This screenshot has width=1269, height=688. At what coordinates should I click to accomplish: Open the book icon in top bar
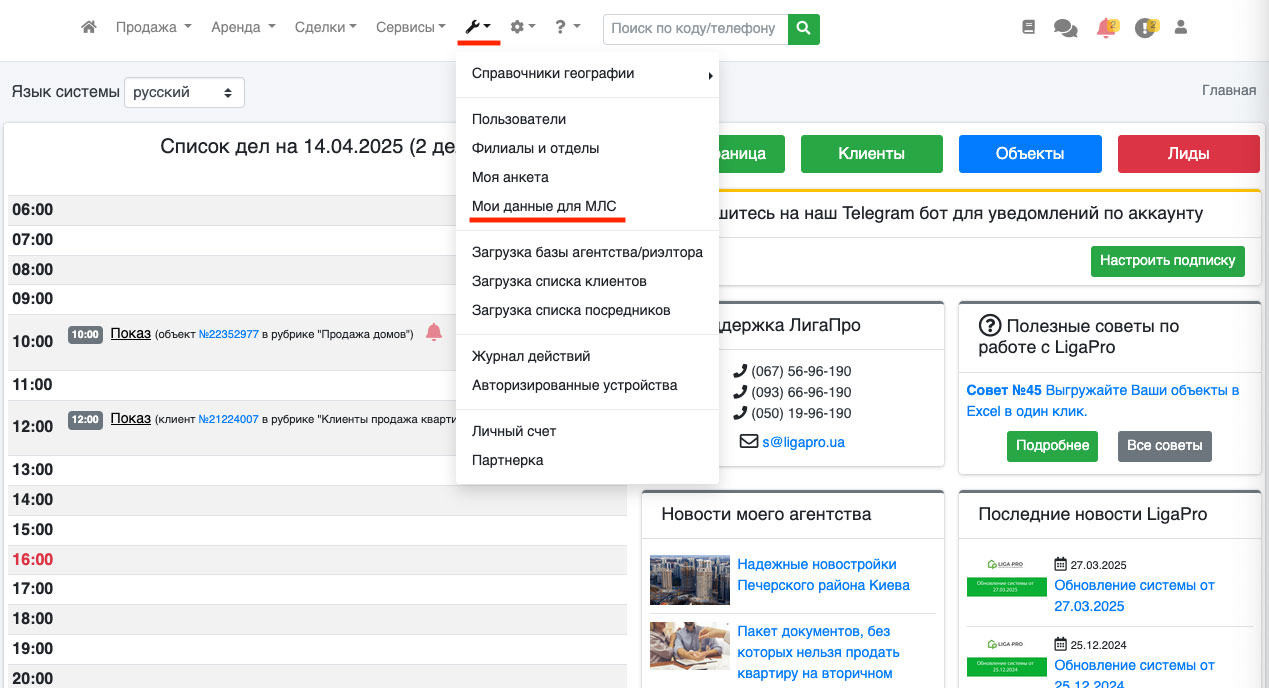pos(1029,28)
